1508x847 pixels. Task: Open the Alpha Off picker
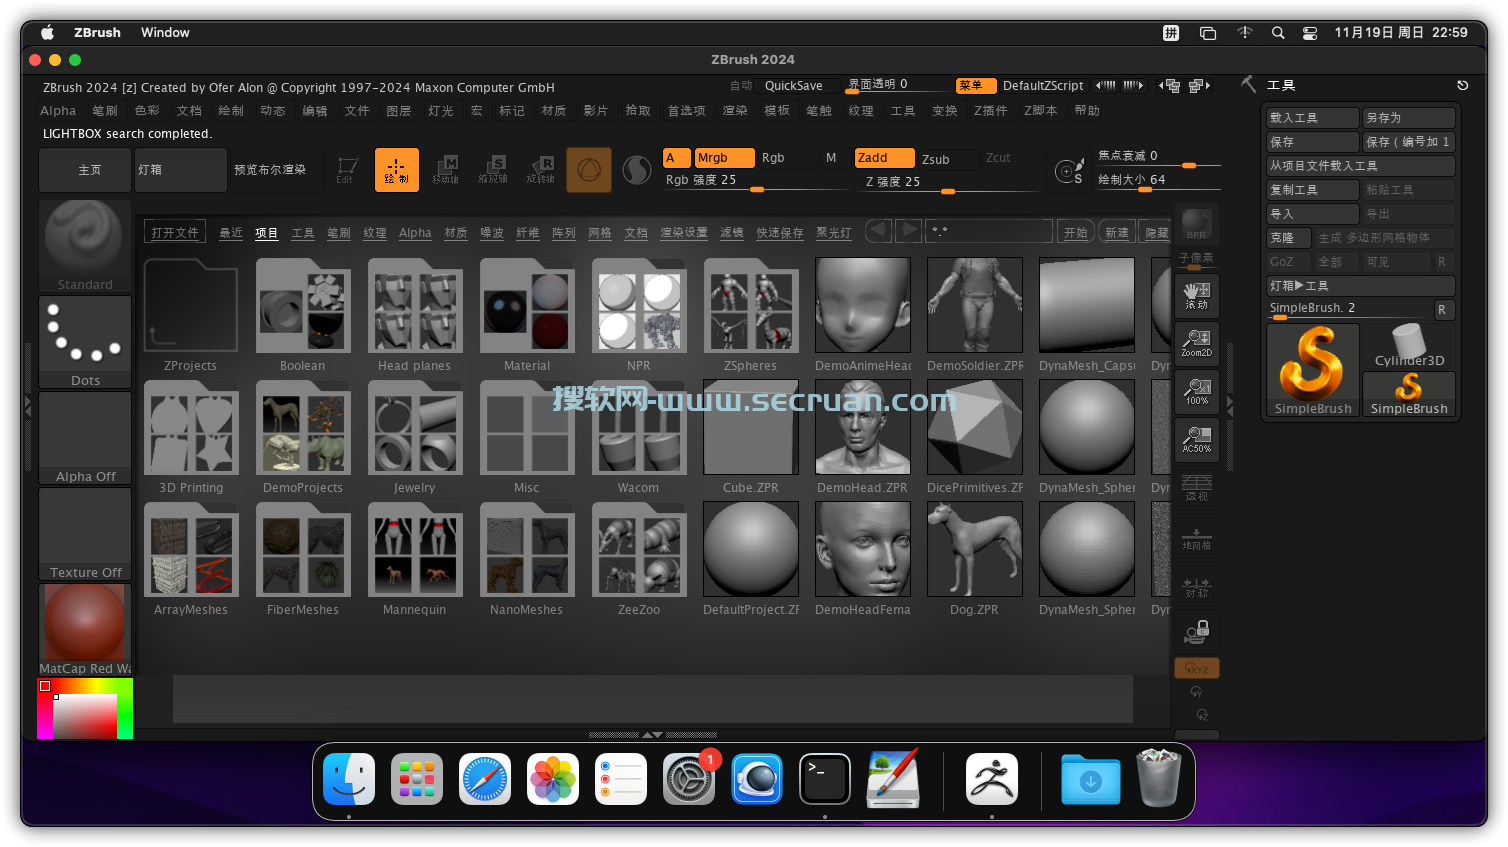click(85, 438)
